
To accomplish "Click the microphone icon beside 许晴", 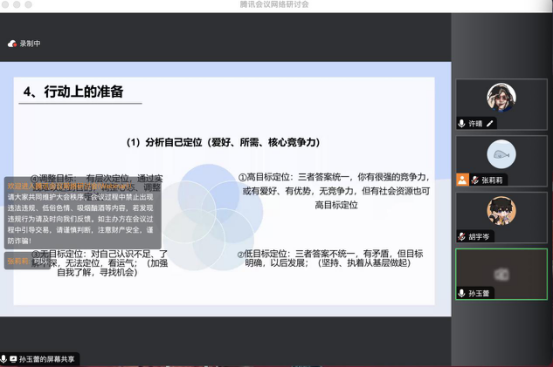I will 462,123.
